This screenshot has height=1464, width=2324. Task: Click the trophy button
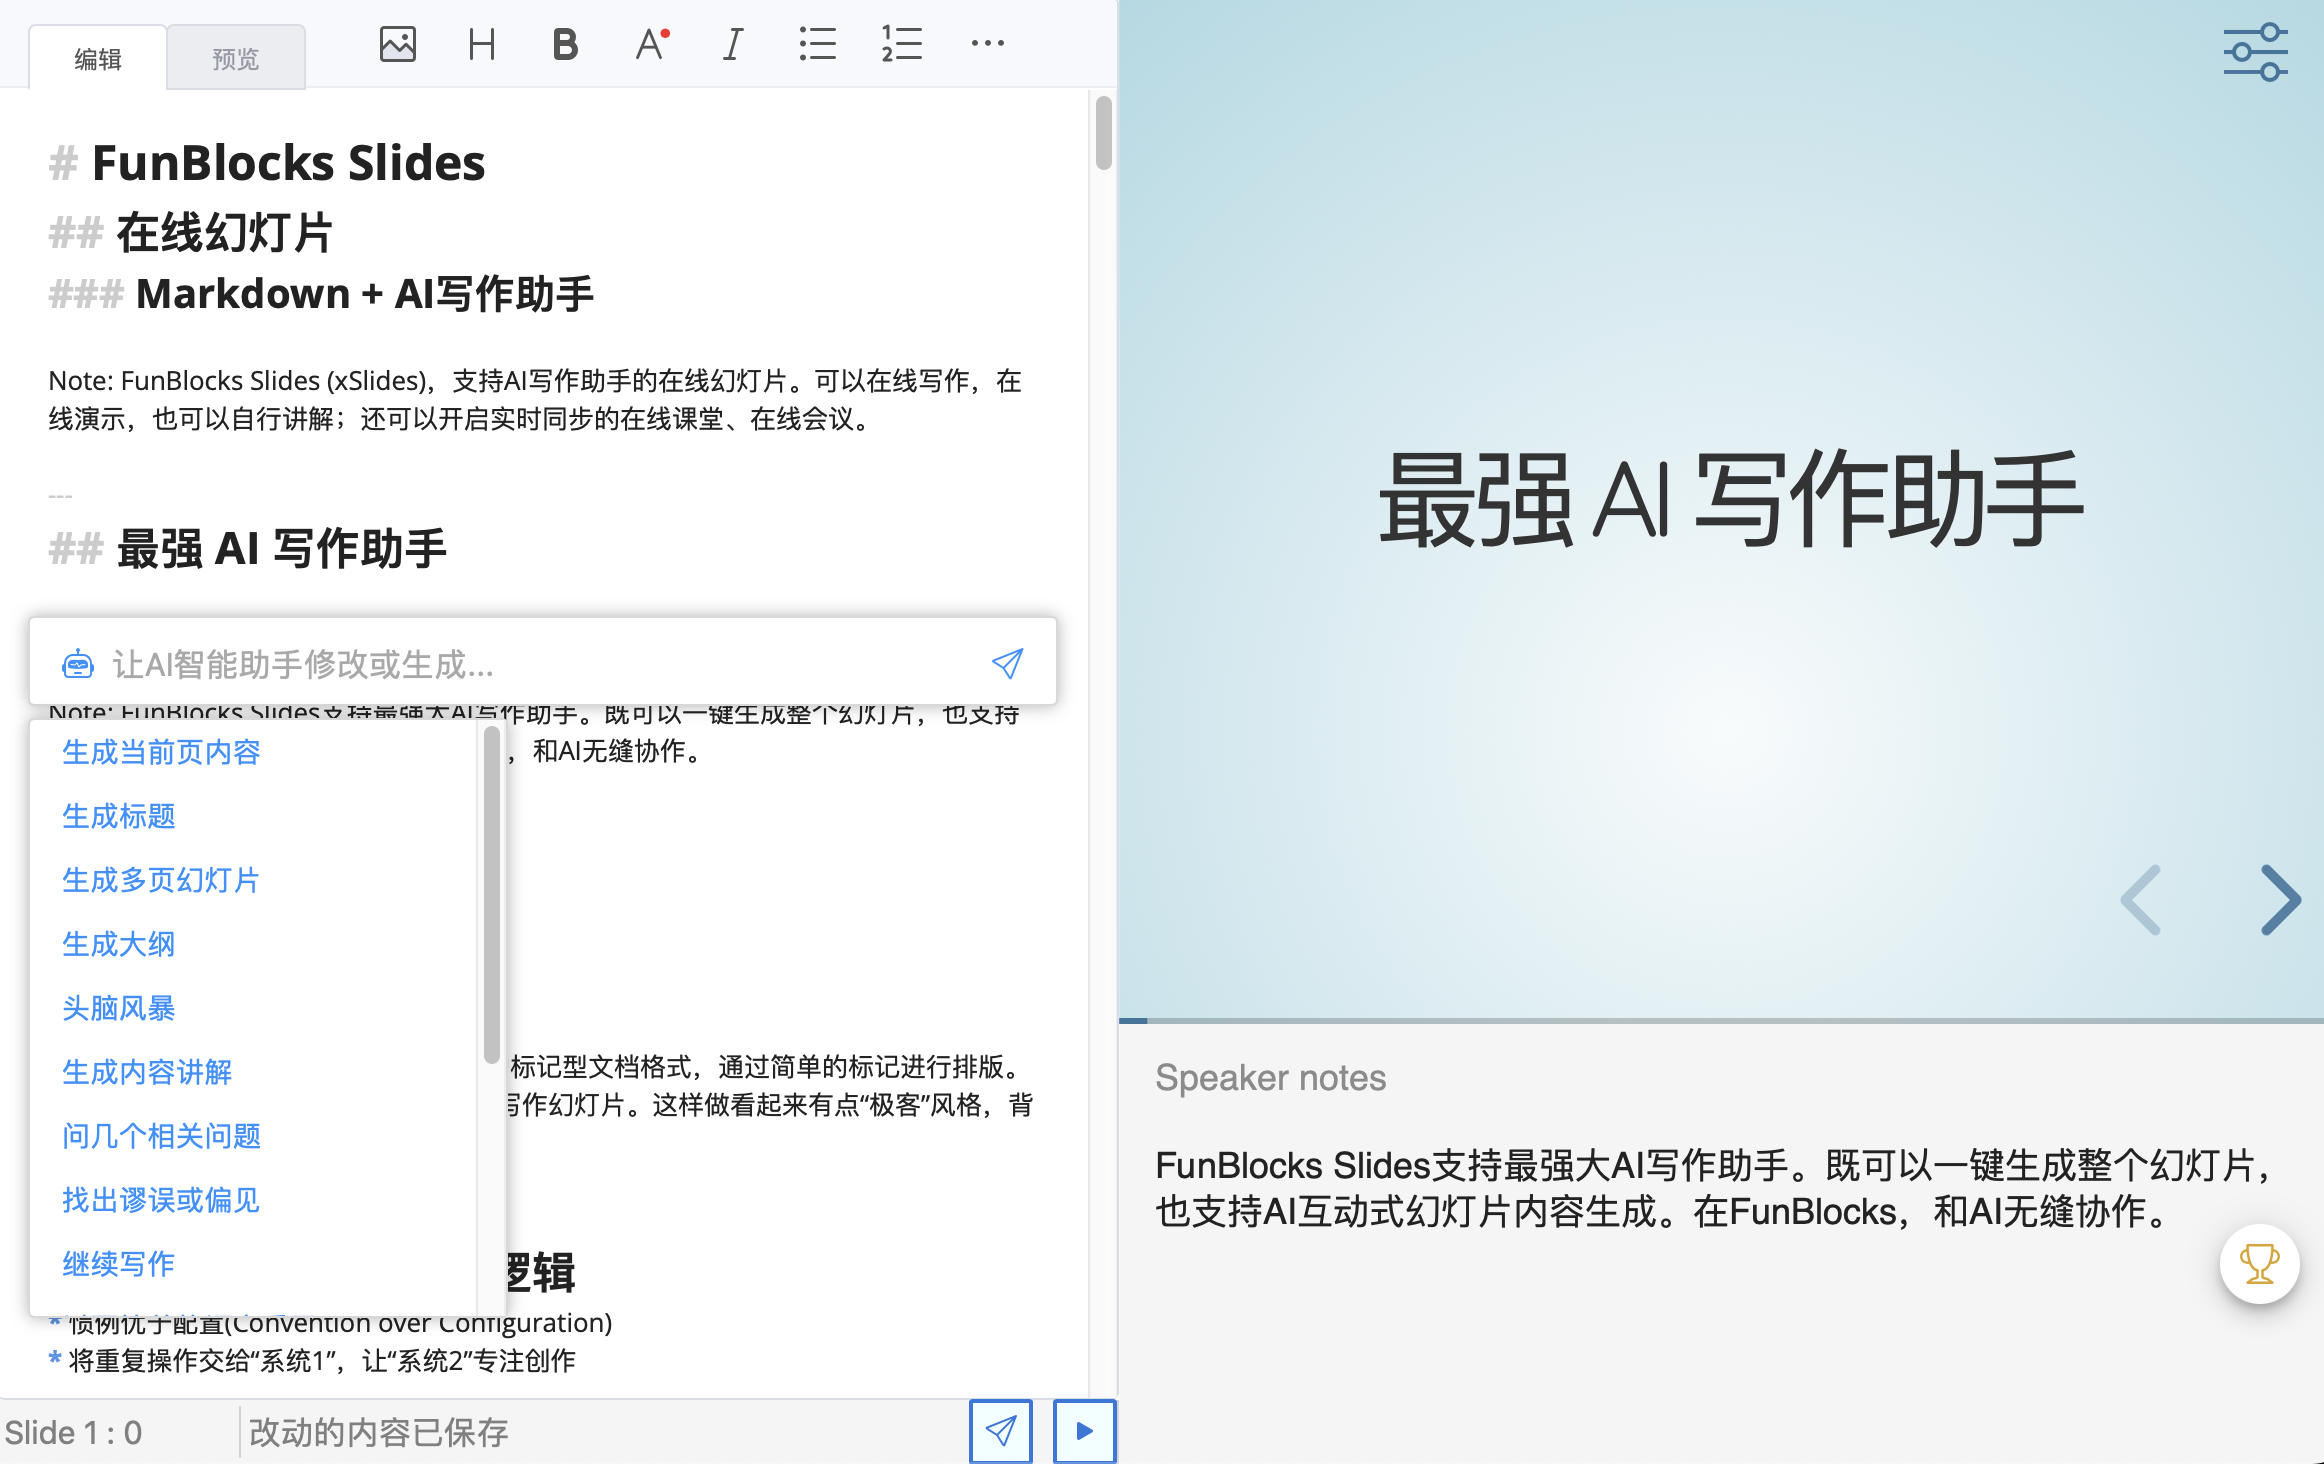coord(2259,1264)
